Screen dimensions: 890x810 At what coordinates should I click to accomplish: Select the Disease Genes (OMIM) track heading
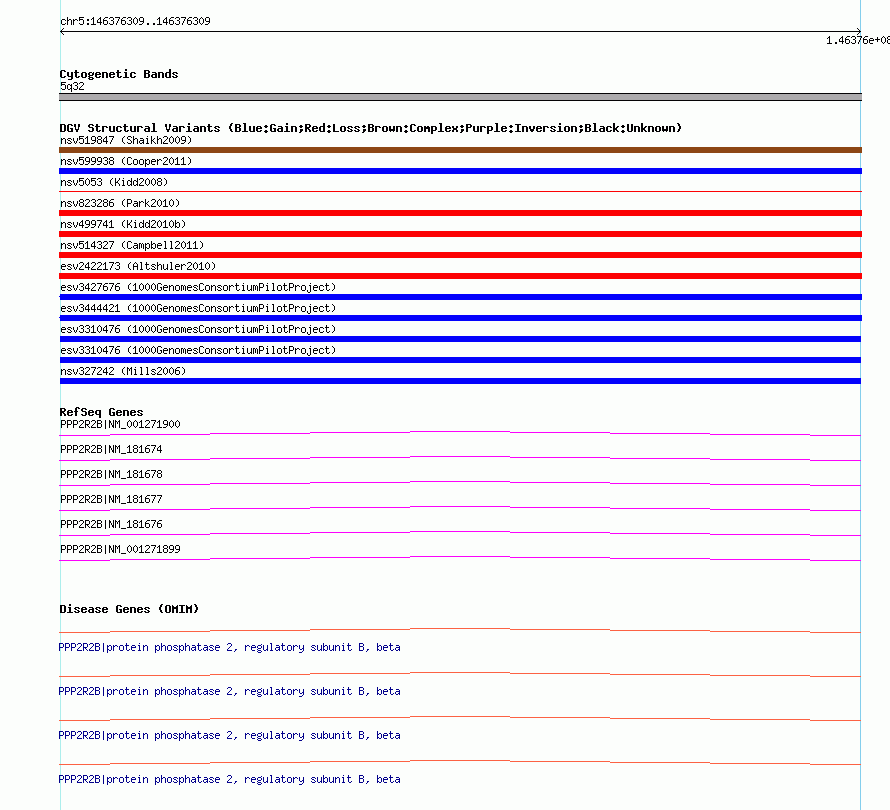click(x=129, y=609)
